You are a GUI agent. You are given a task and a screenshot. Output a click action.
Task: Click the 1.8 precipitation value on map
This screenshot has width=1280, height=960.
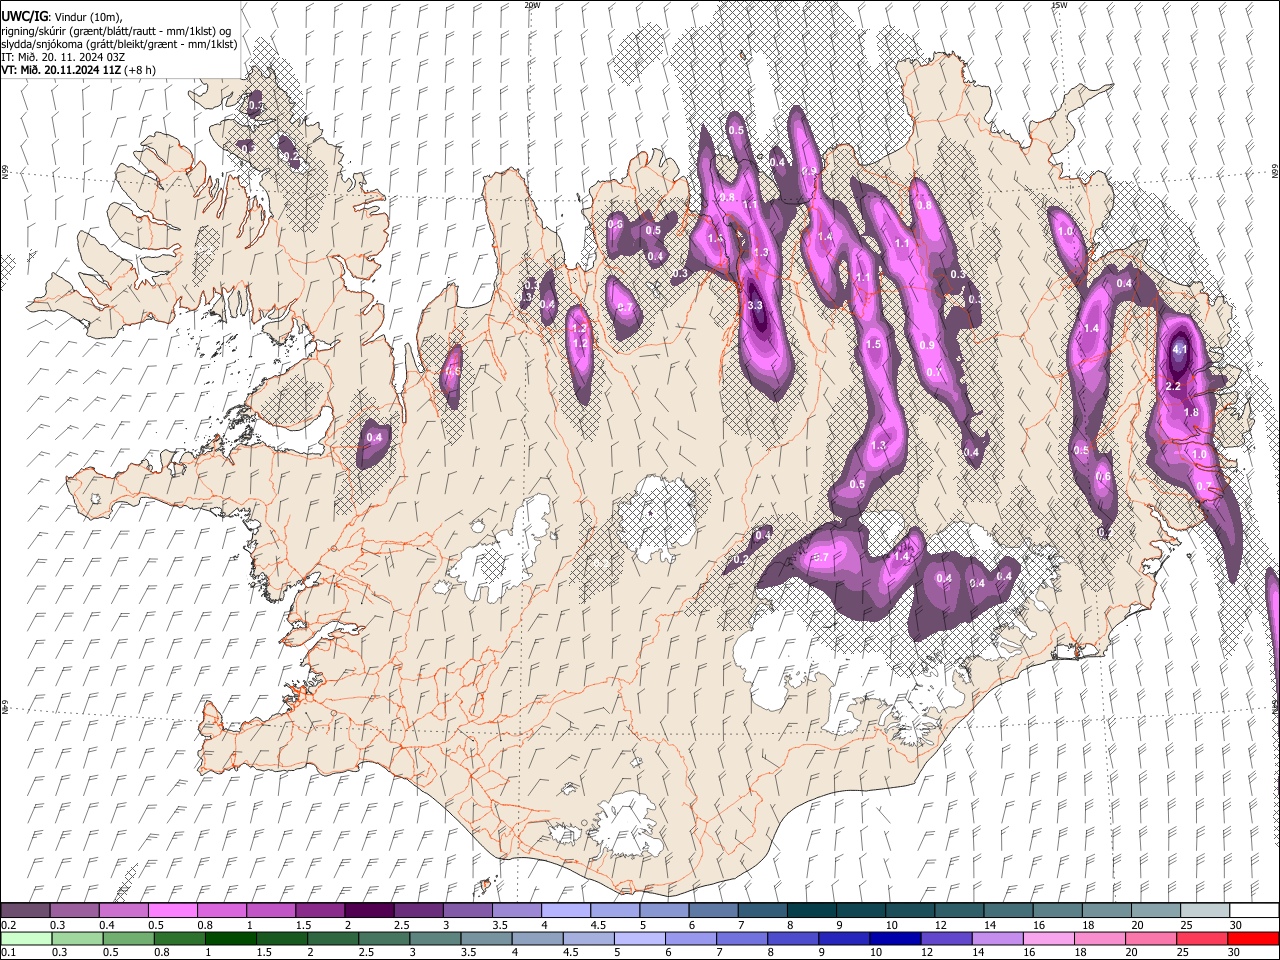[x=1190, y=412]
